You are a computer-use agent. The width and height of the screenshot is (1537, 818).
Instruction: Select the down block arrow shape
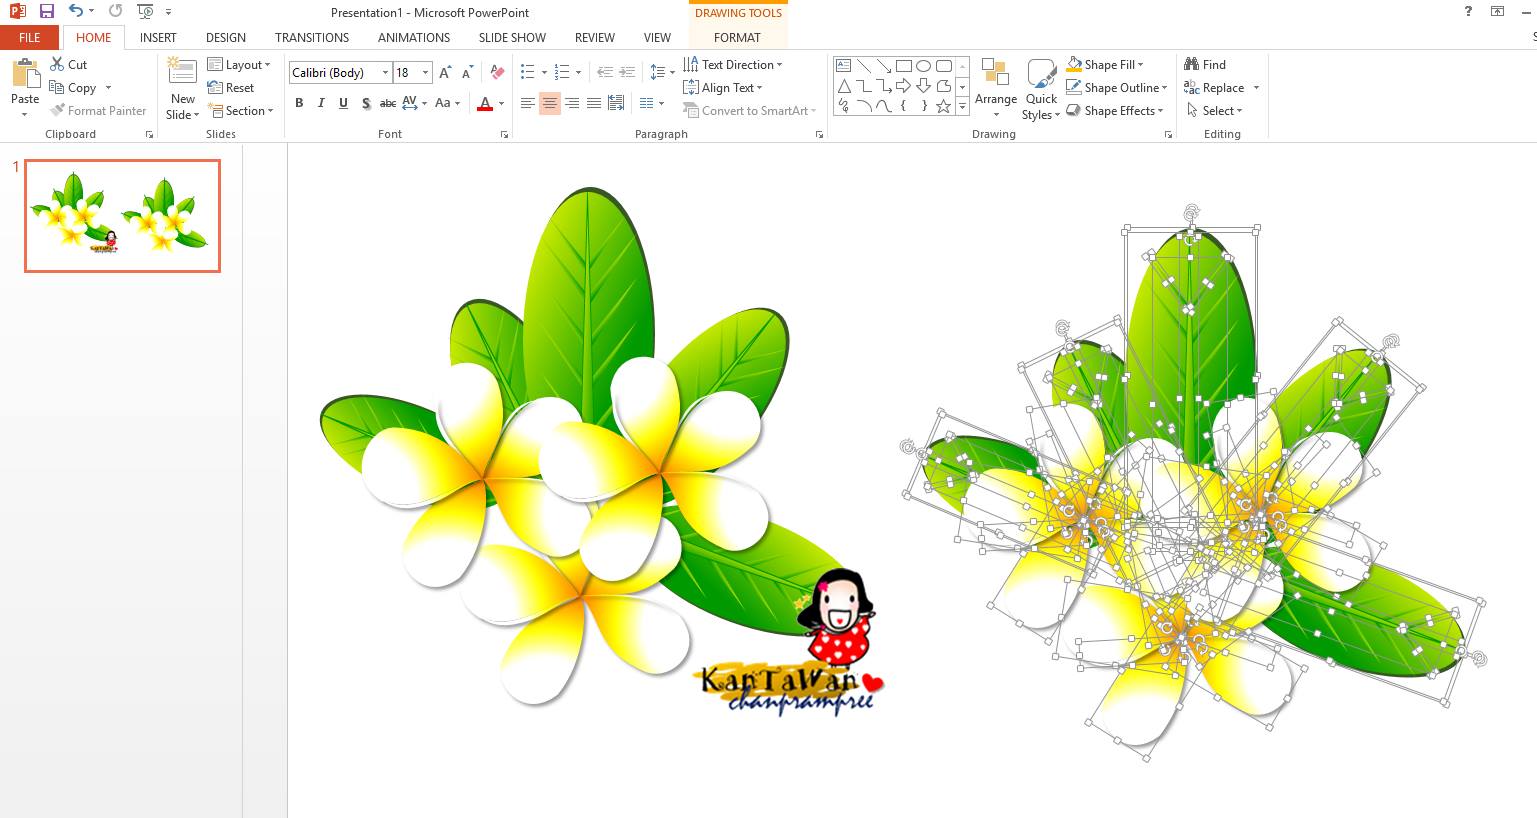point(923,86)
